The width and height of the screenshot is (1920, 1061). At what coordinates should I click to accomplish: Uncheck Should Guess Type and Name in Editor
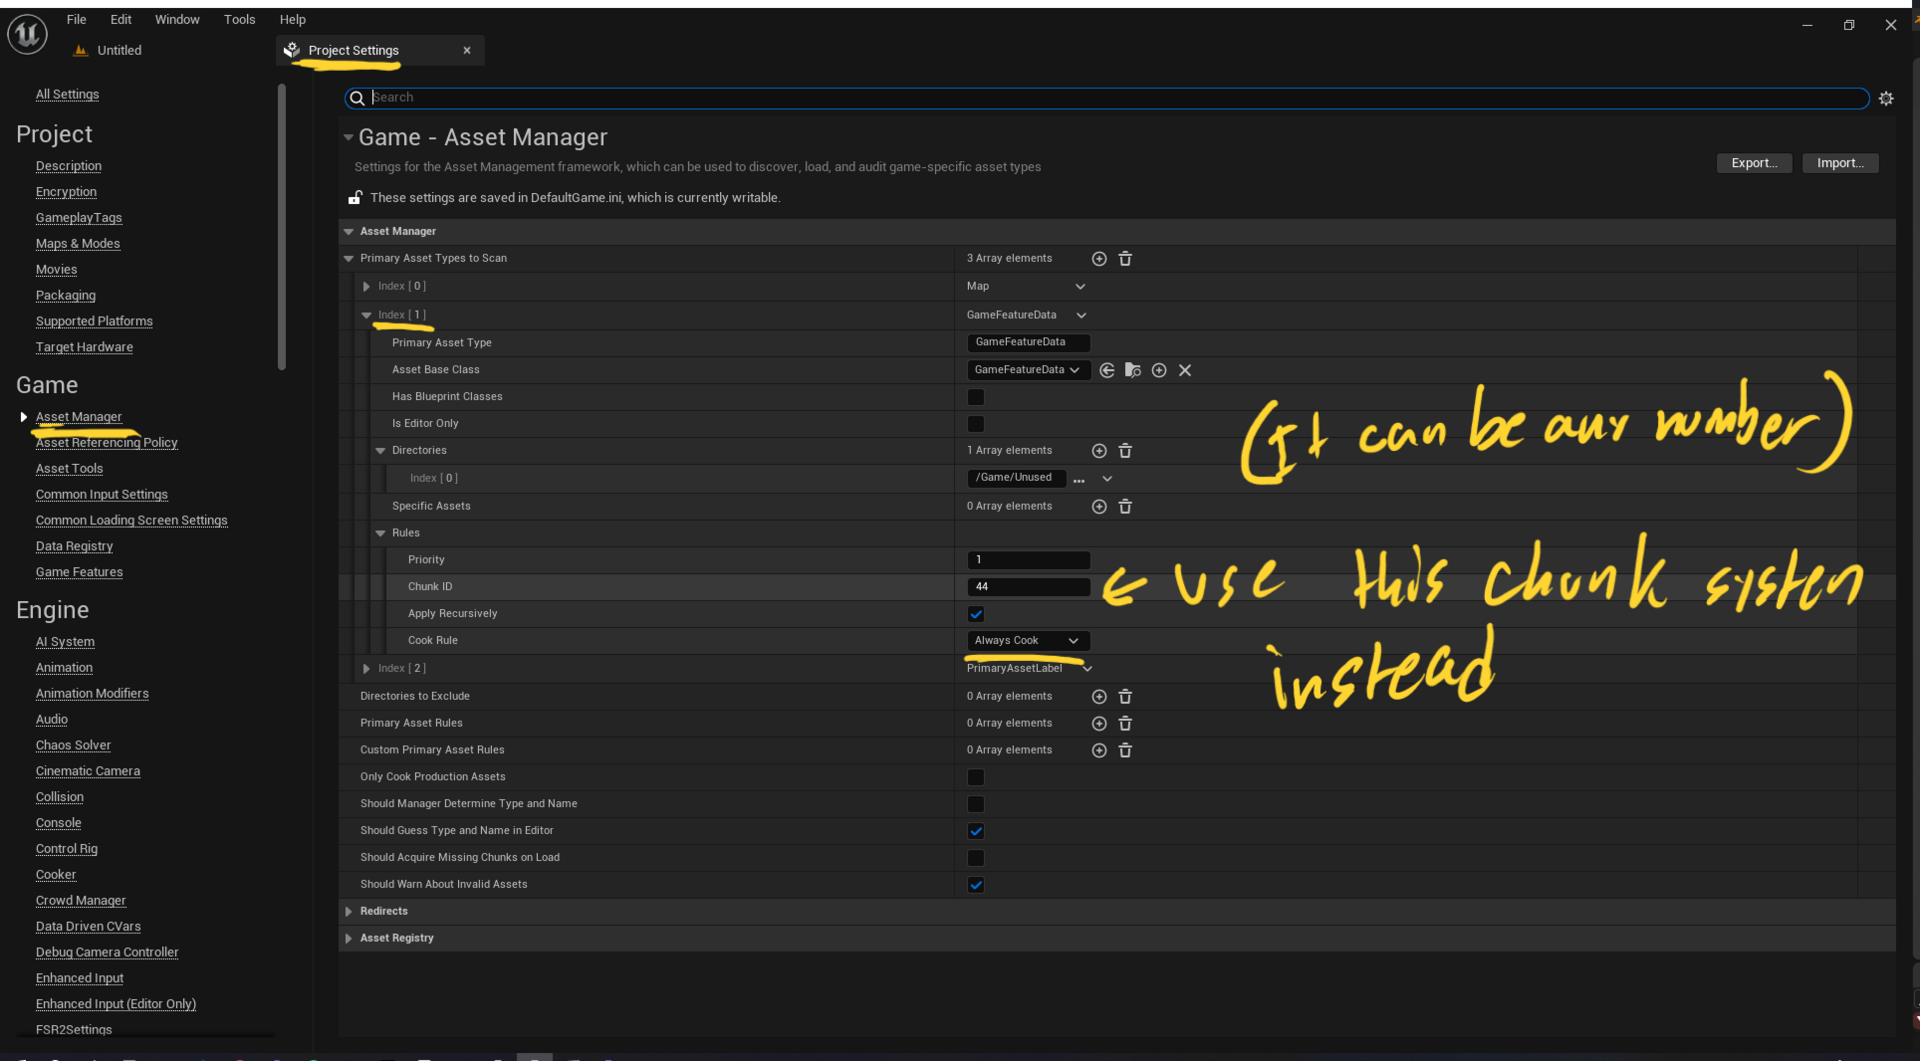click(x=976, y=832)
